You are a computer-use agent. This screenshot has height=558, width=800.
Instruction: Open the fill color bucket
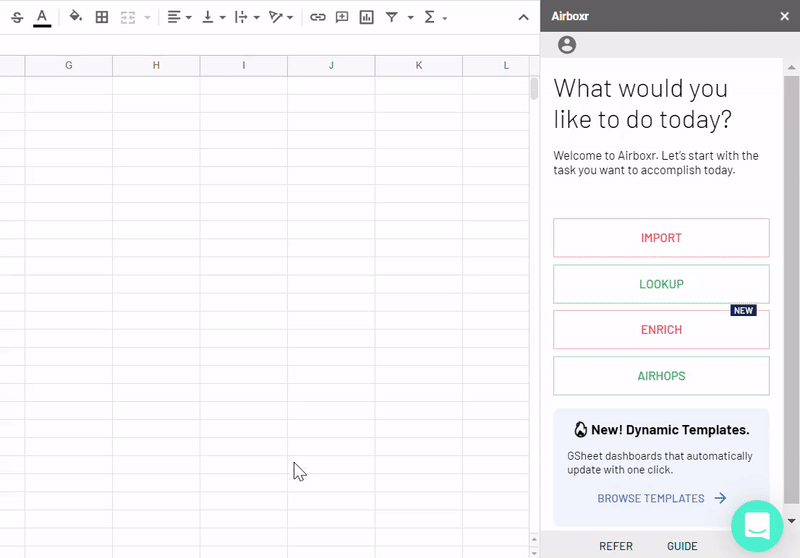pyautogui.click(x=76, y=17)
